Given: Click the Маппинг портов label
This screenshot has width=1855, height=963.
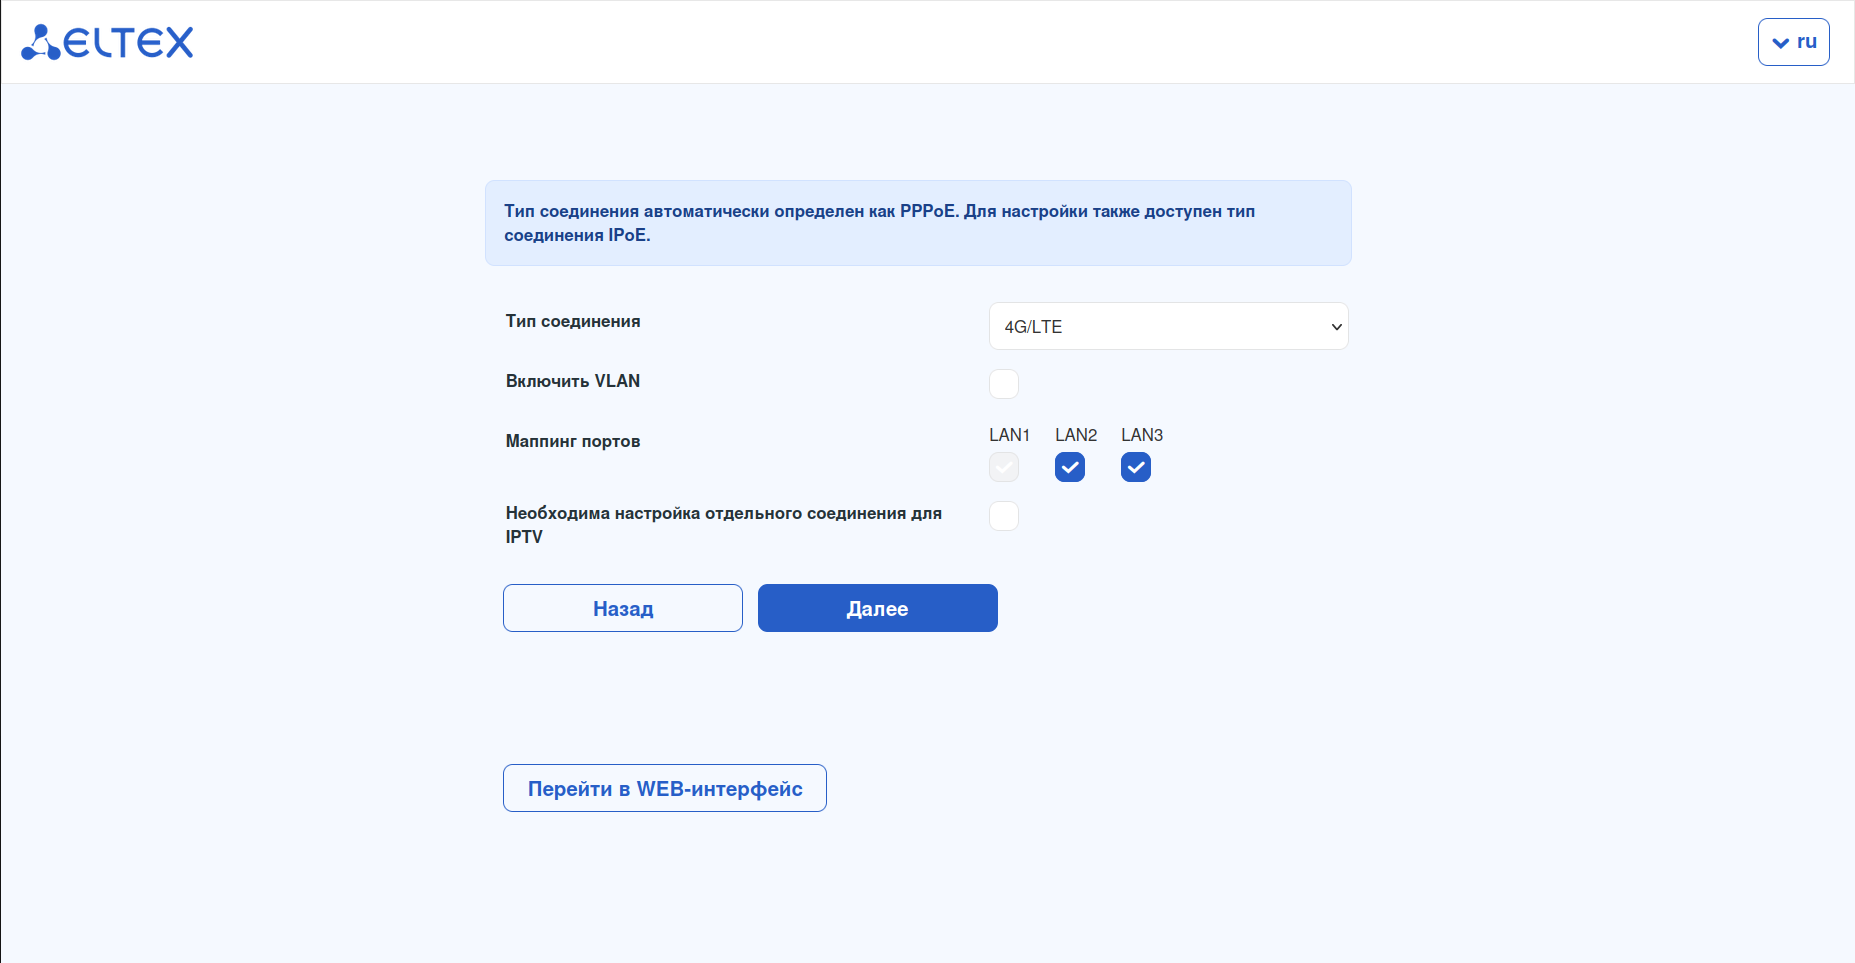Looking at the screenshot, I should click(x=573, y=441).
